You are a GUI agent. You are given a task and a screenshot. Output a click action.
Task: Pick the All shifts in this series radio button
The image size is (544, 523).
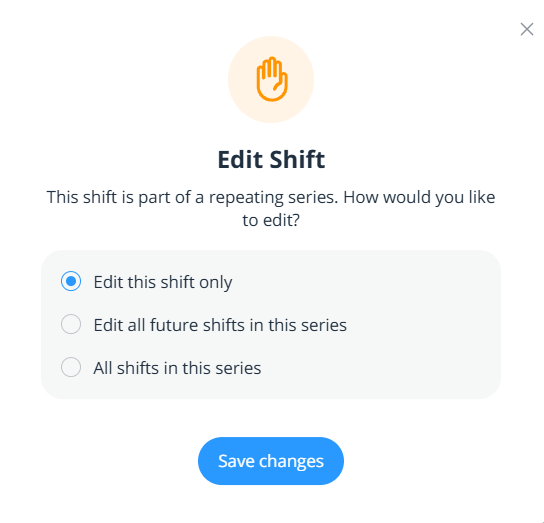71,367
